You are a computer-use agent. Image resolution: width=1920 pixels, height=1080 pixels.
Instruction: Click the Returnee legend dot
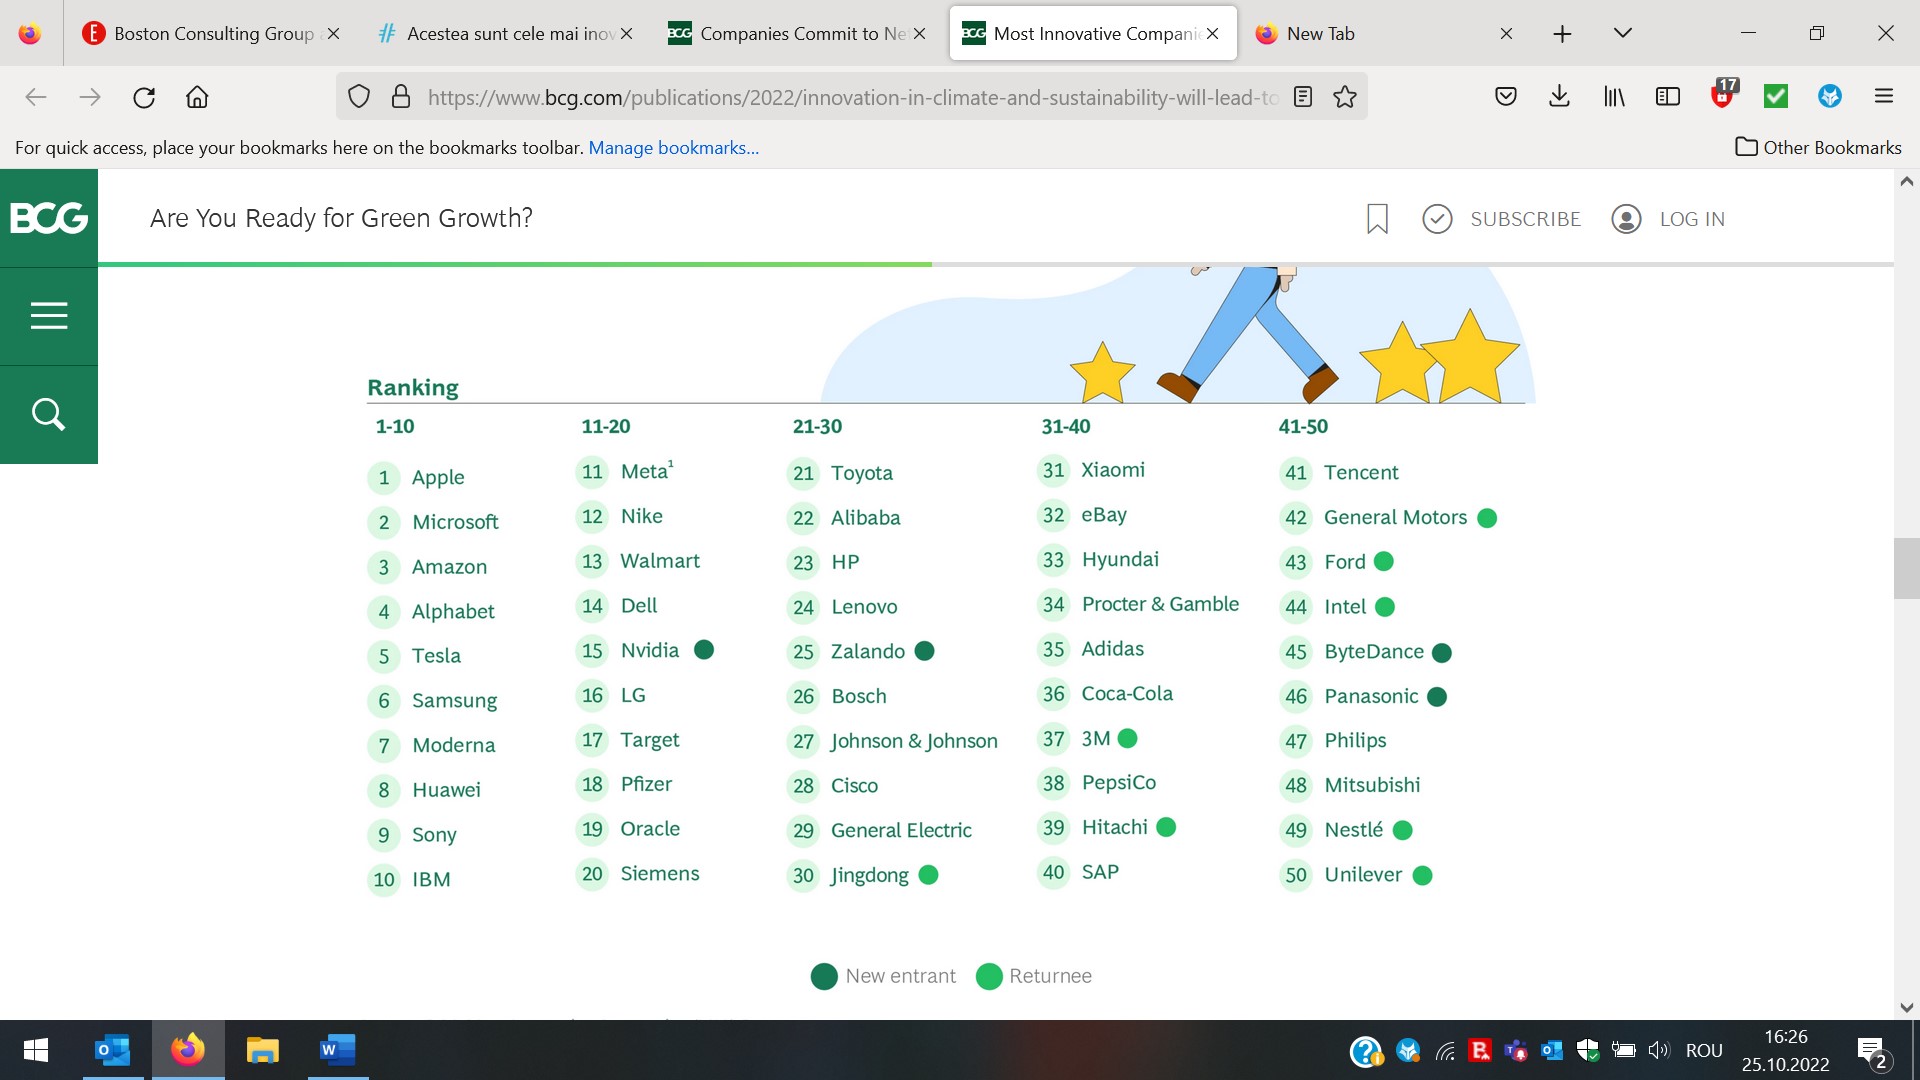(989, 976)
